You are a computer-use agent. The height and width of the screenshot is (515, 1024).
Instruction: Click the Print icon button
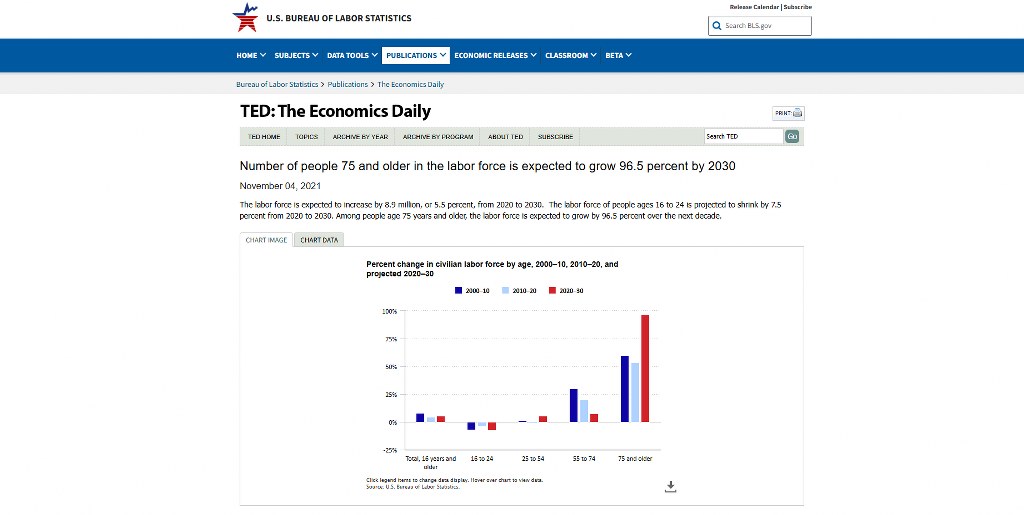coord(788,113)
